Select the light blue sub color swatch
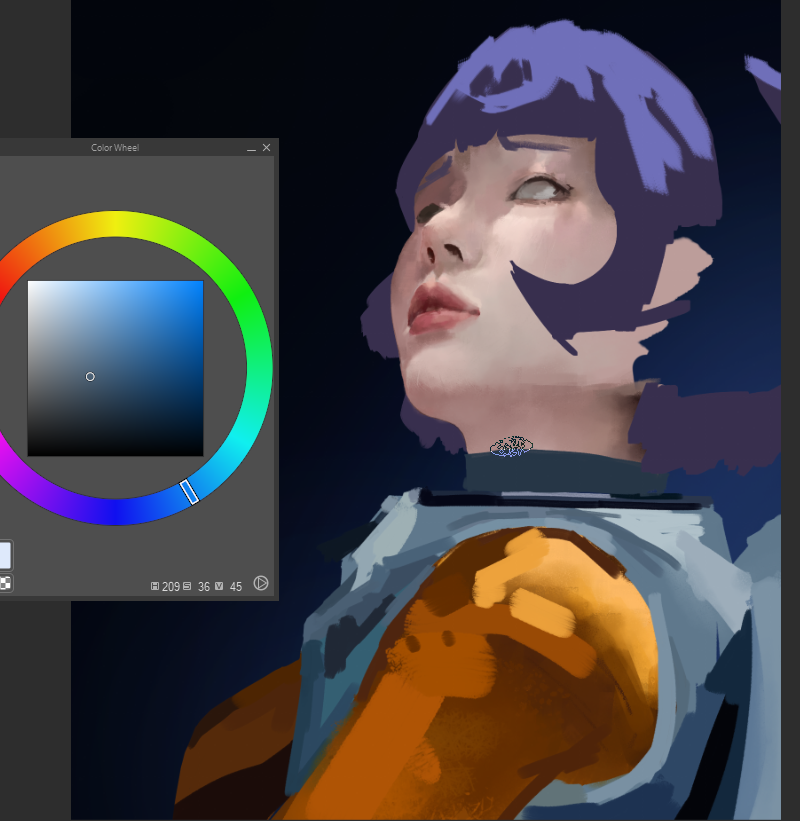The width and height of the screenshot is (800, 821). [5, 555]
